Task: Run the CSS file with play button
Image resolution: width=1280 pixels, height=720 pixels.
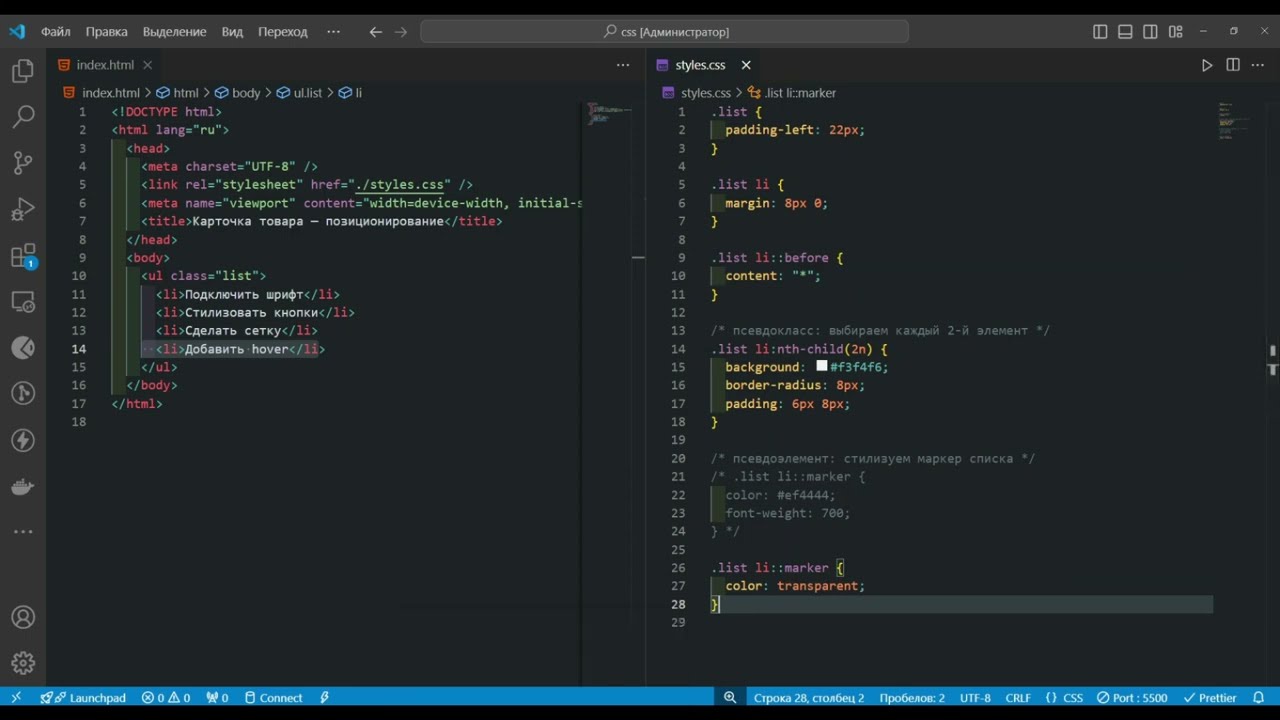Action: click(1207, 65)
